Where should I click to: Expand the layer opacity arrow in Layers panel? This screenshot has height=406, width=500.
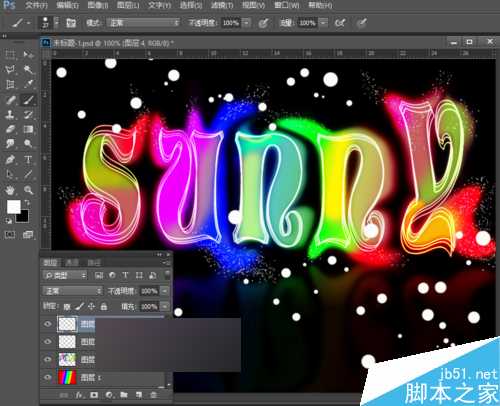click(x=165, y=291)
